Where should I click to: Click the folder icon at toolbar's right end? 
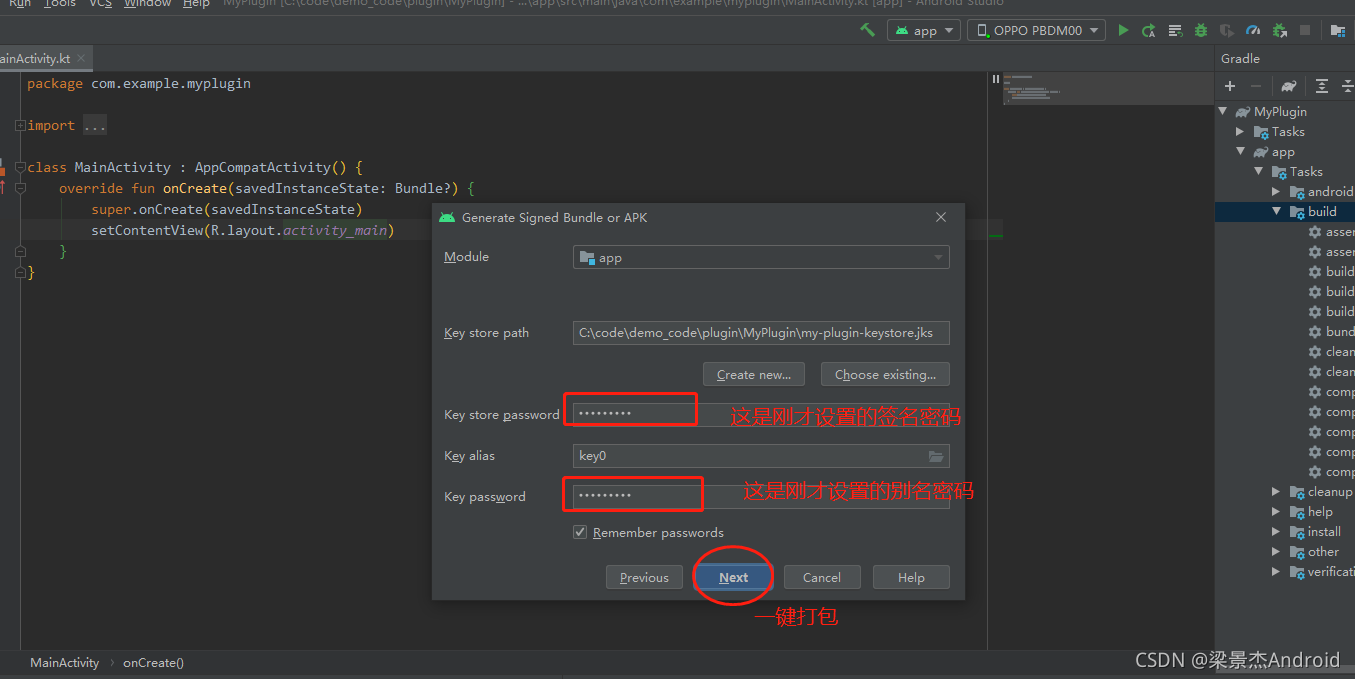click(x=1338, y=30)
